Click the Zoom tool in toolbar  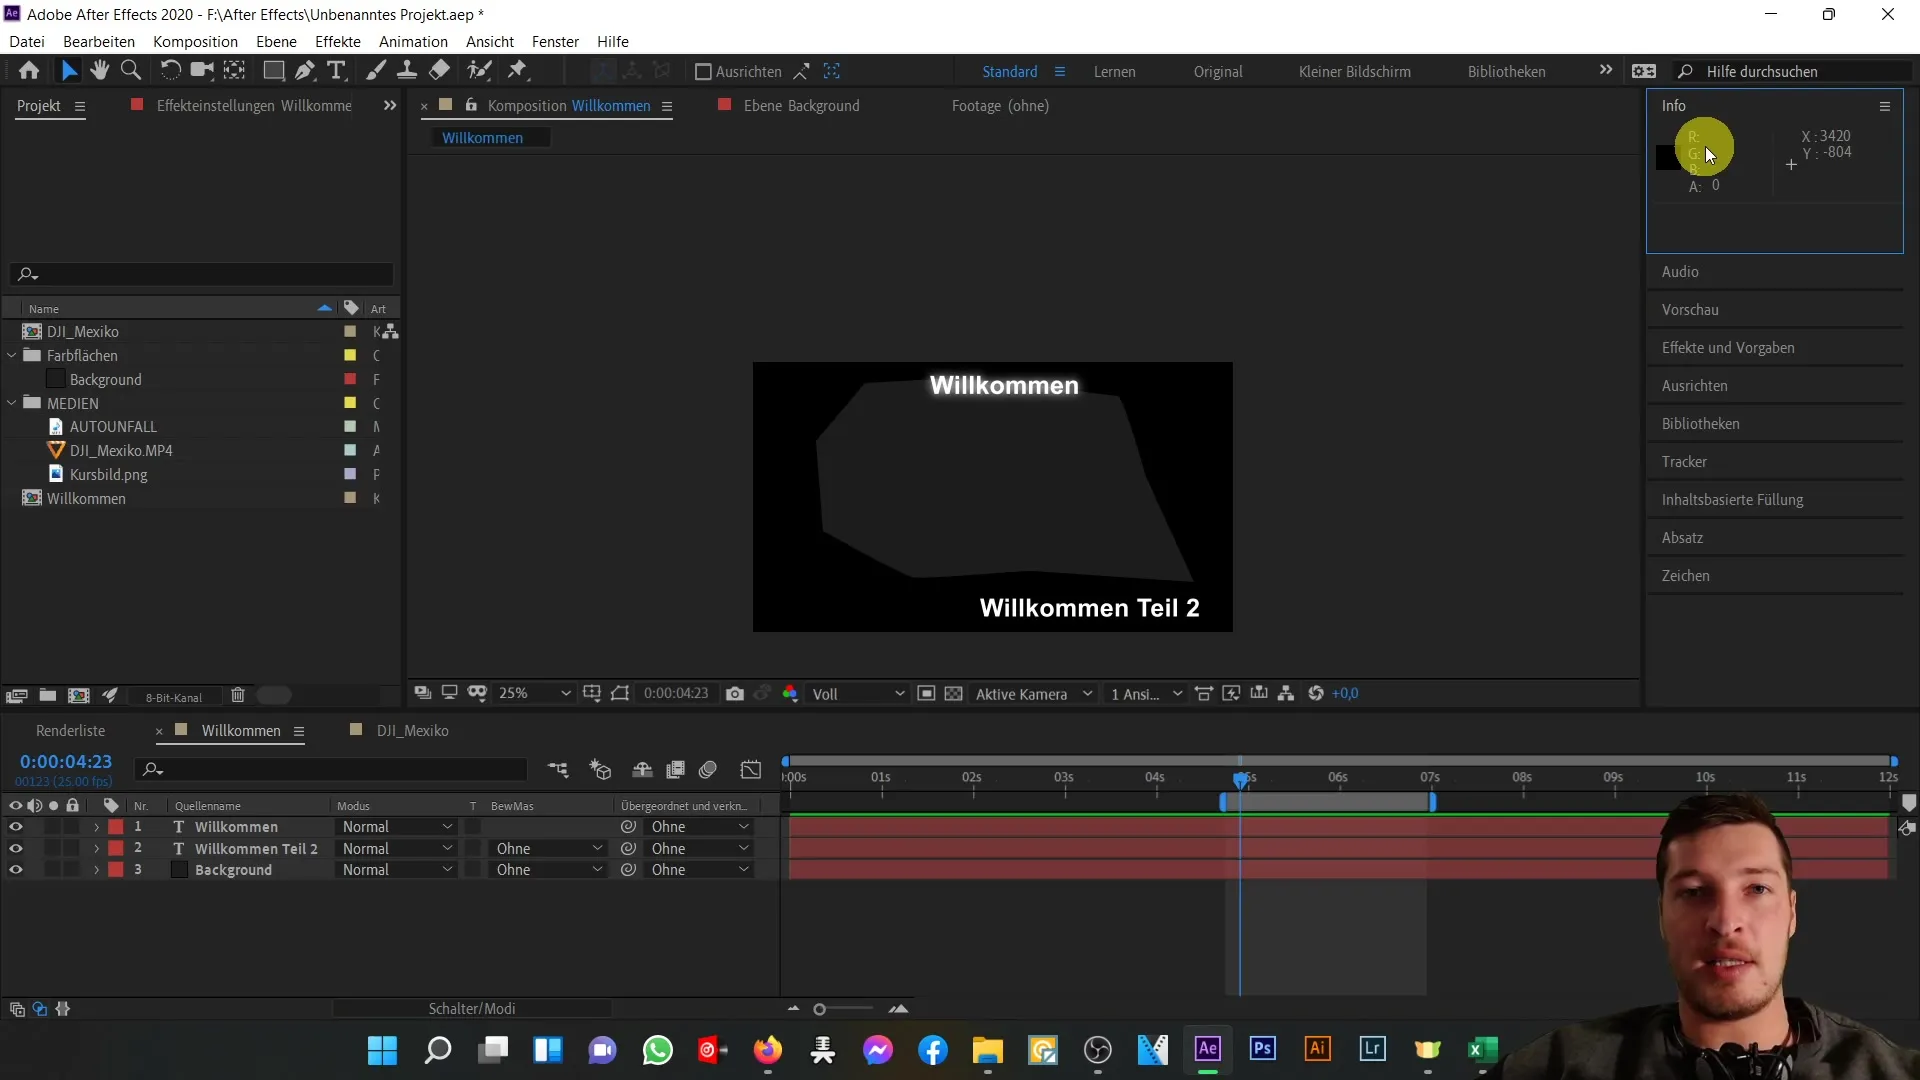coord(131,70)
